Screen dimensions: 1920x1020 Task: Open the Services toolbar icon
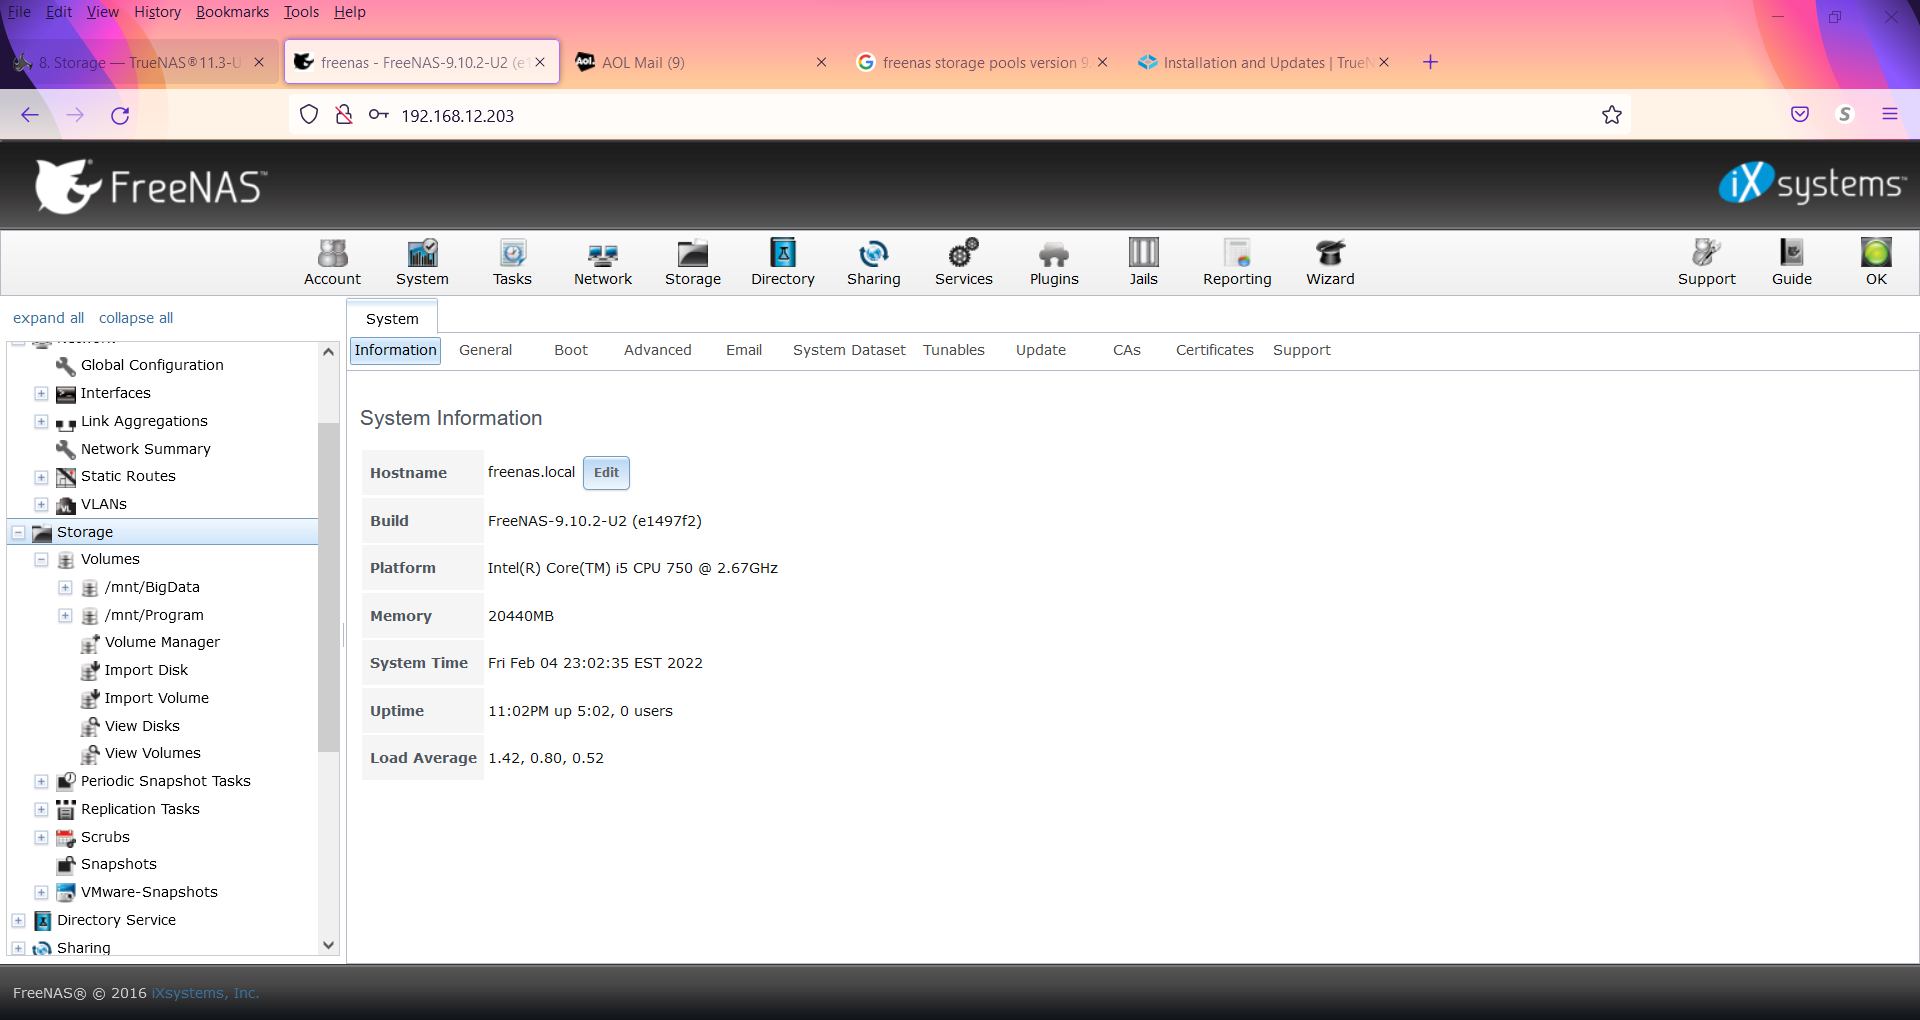point(964,263)
